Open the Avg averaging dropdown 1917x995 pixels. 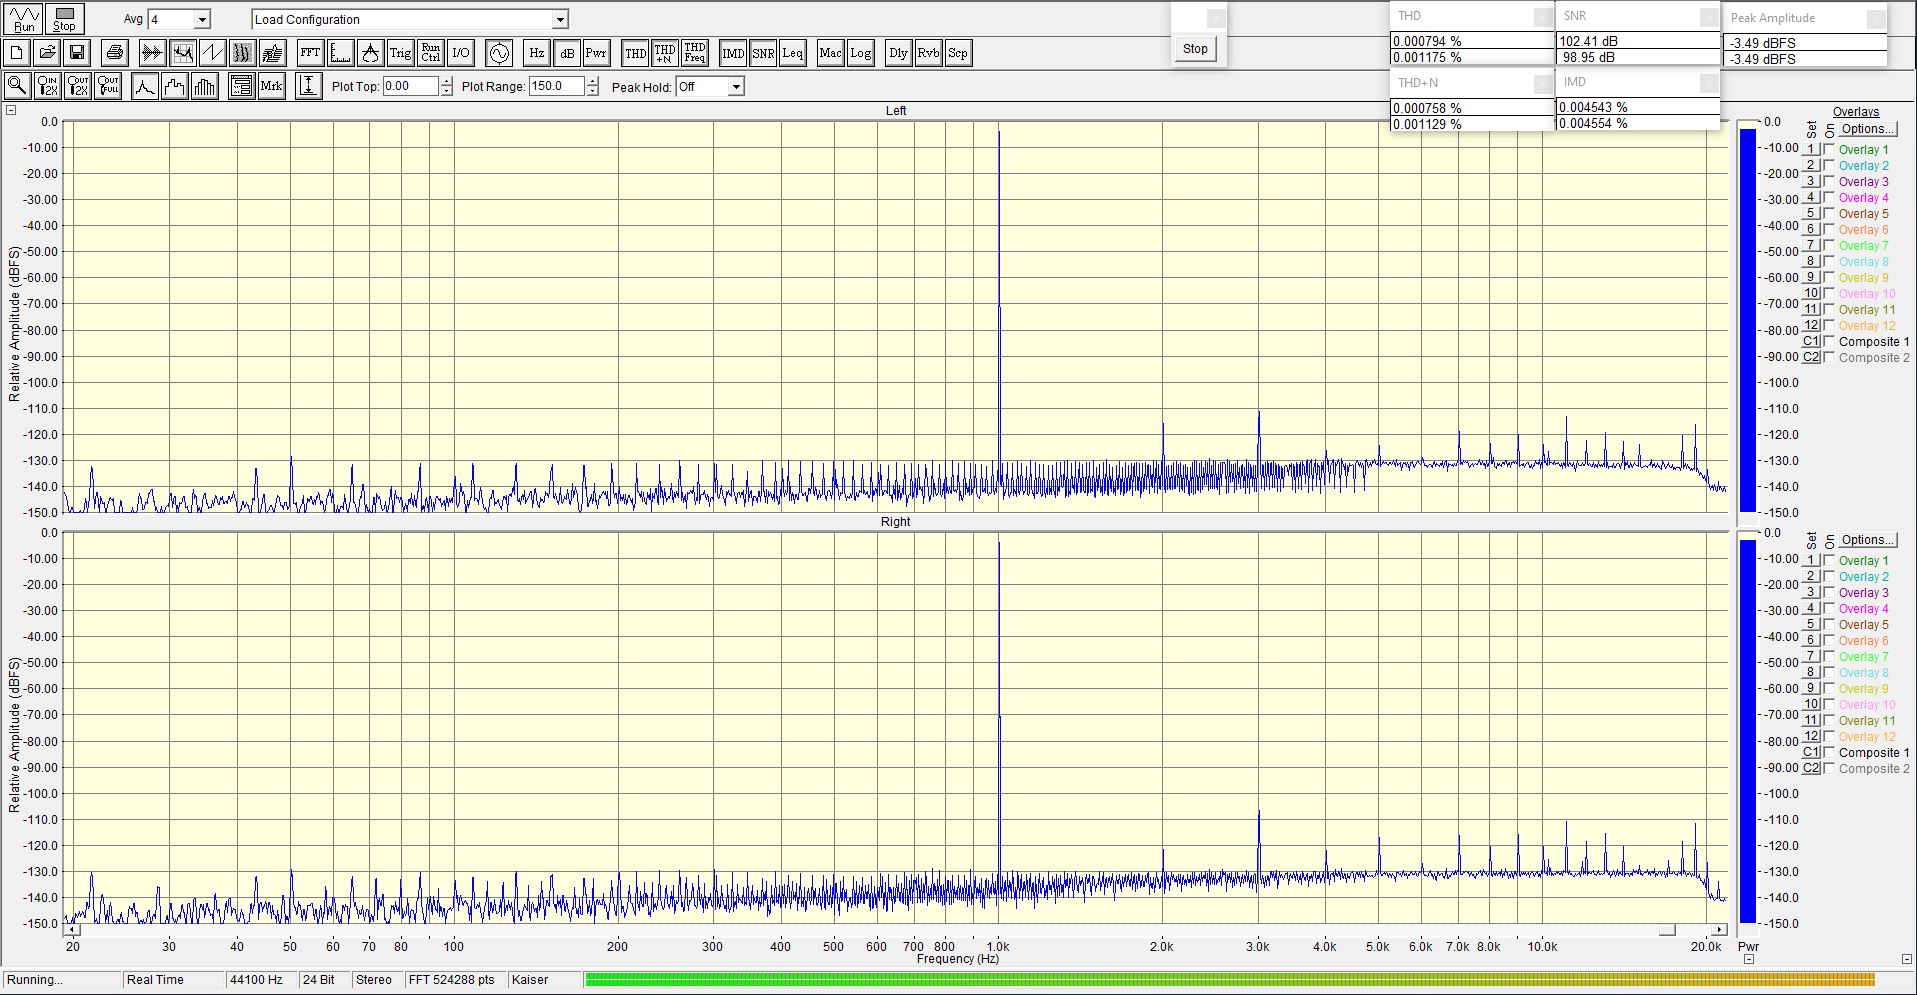(202, 20)
